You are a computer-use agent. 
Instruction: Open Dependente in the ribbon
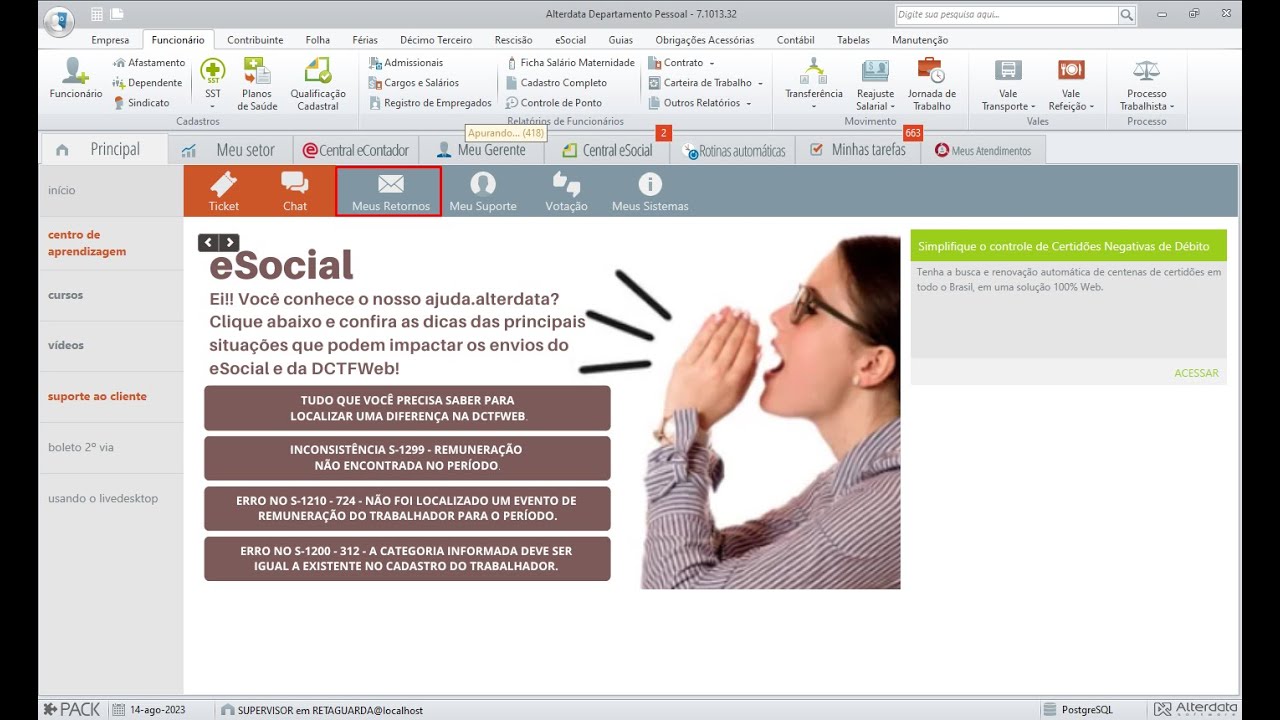(147, 83)
